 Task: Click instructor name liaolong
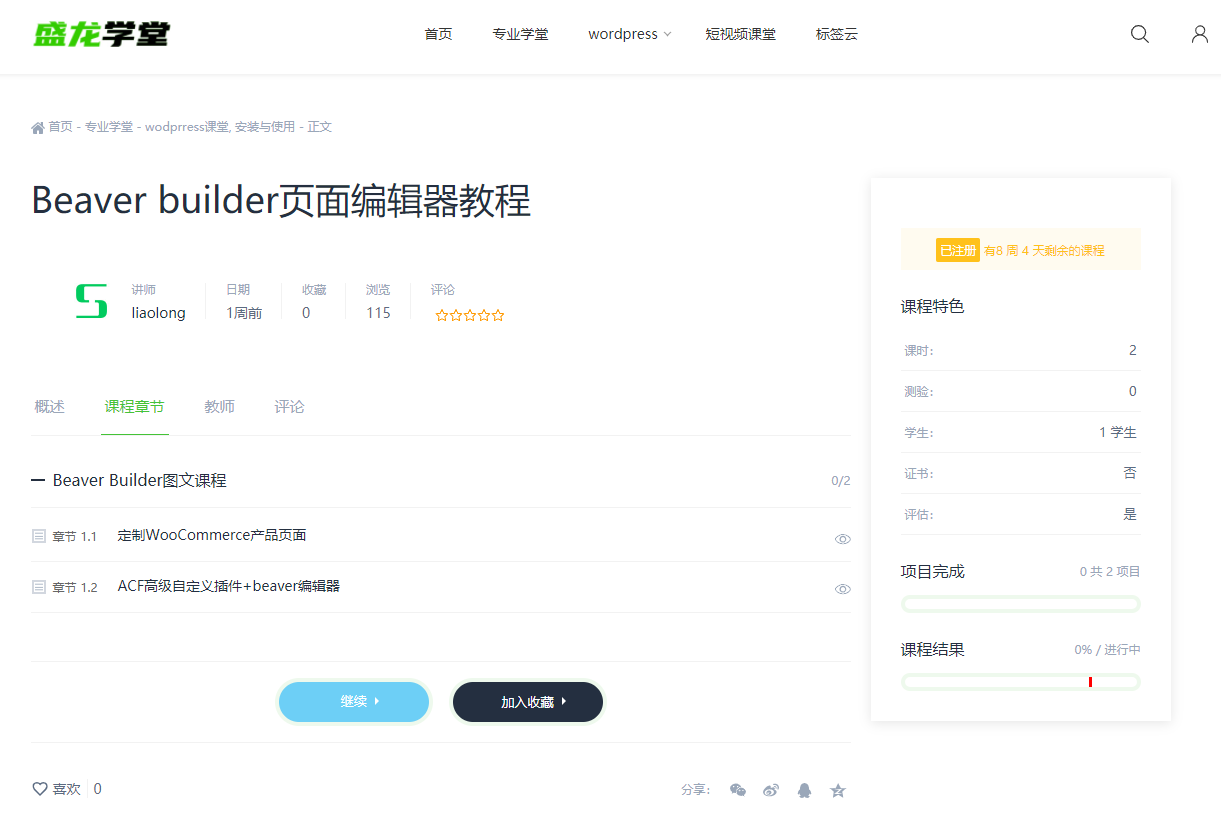(x=159, y=313)
